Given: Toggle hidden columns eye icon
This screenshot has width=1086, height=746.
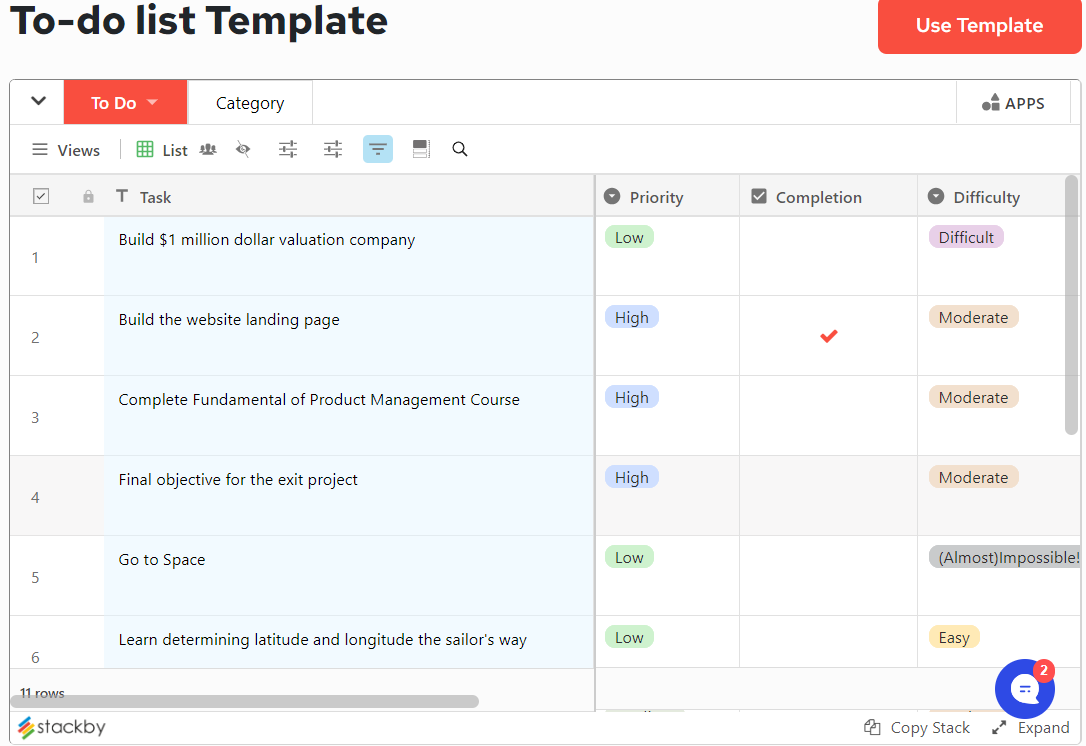Looking at the screenshot, I should coord(242,149).
